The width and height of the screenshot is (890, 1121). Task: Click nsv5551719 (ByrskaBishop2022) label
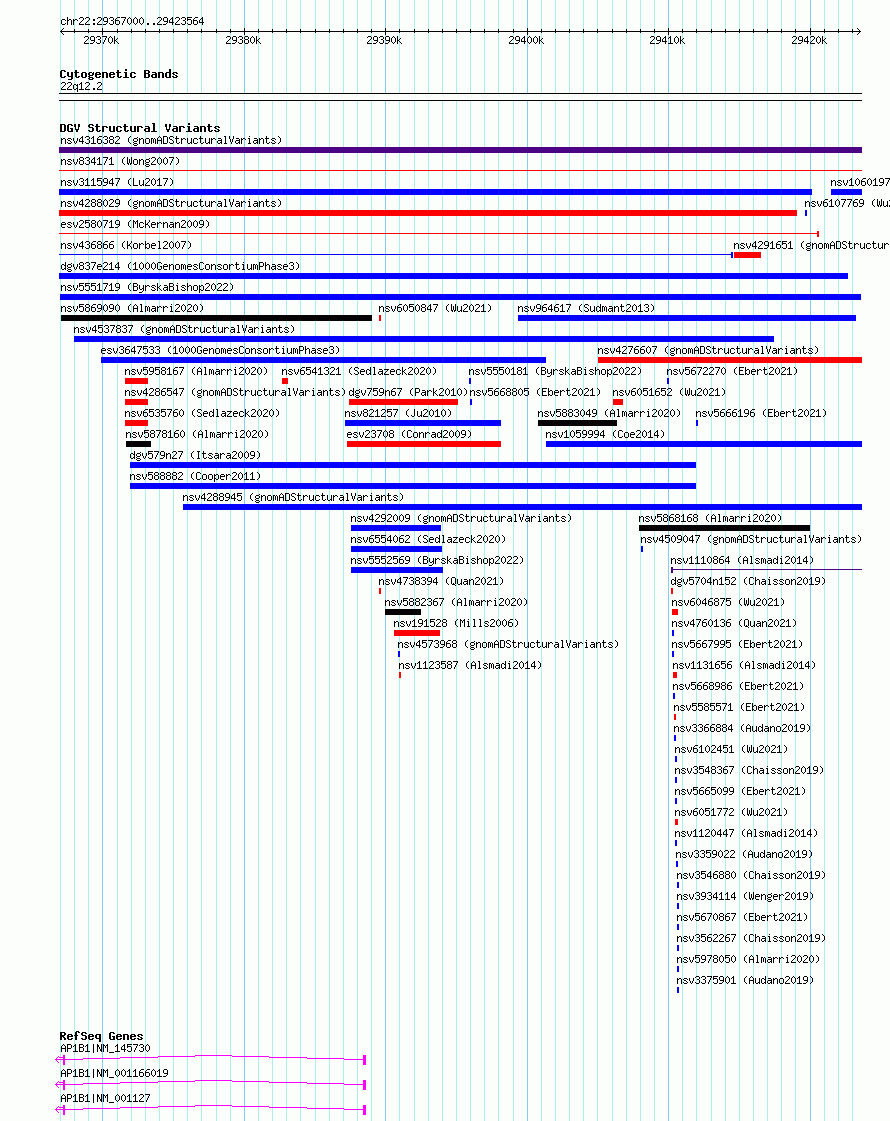tap(147, 287)
